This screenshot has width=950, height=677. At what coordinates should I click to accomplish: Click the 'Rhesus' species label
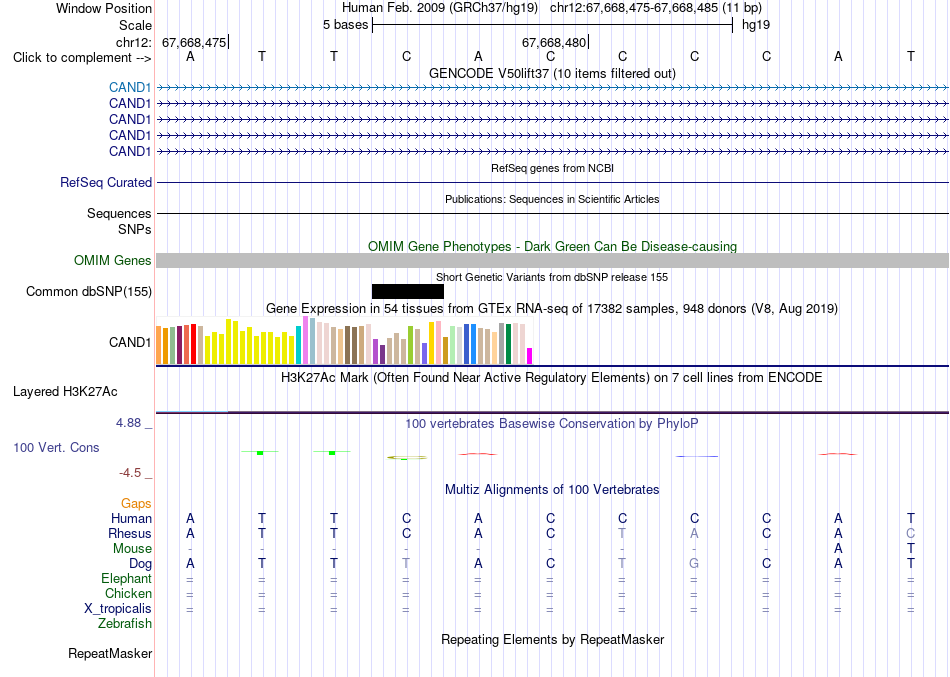[x=130, y=533]
